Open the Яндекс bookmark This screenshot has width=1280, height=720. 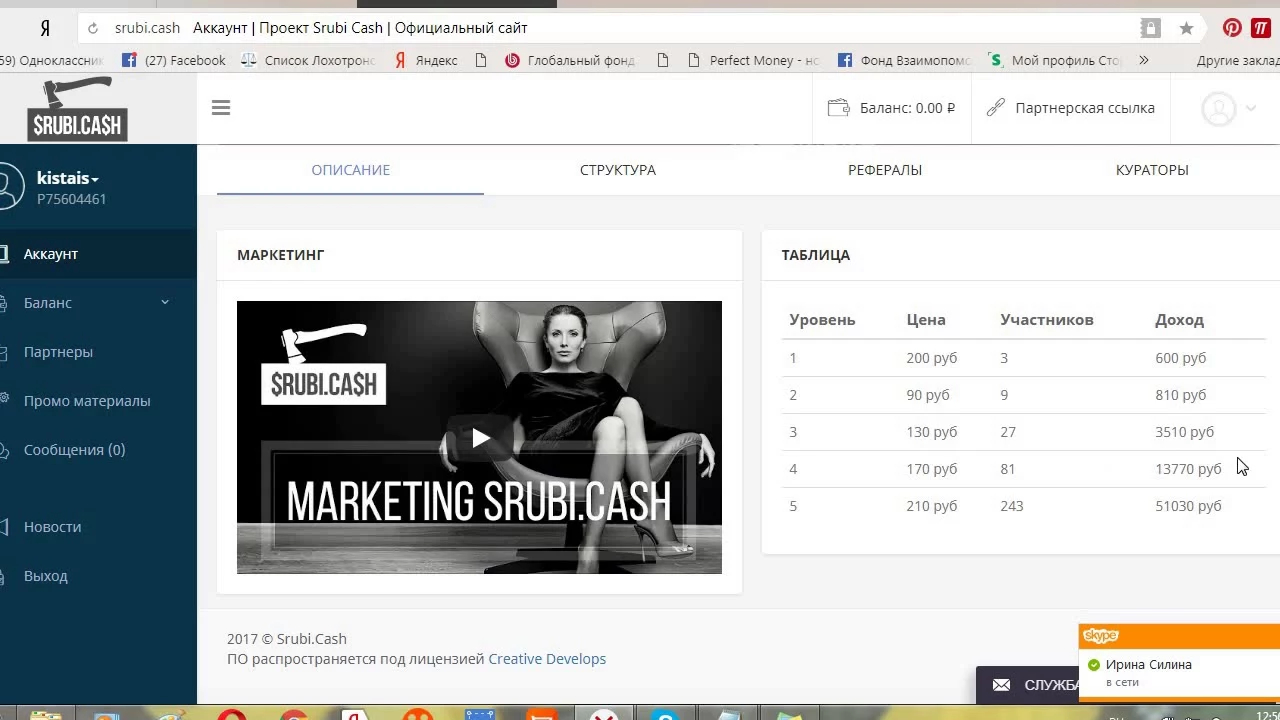tap(426, 60)
